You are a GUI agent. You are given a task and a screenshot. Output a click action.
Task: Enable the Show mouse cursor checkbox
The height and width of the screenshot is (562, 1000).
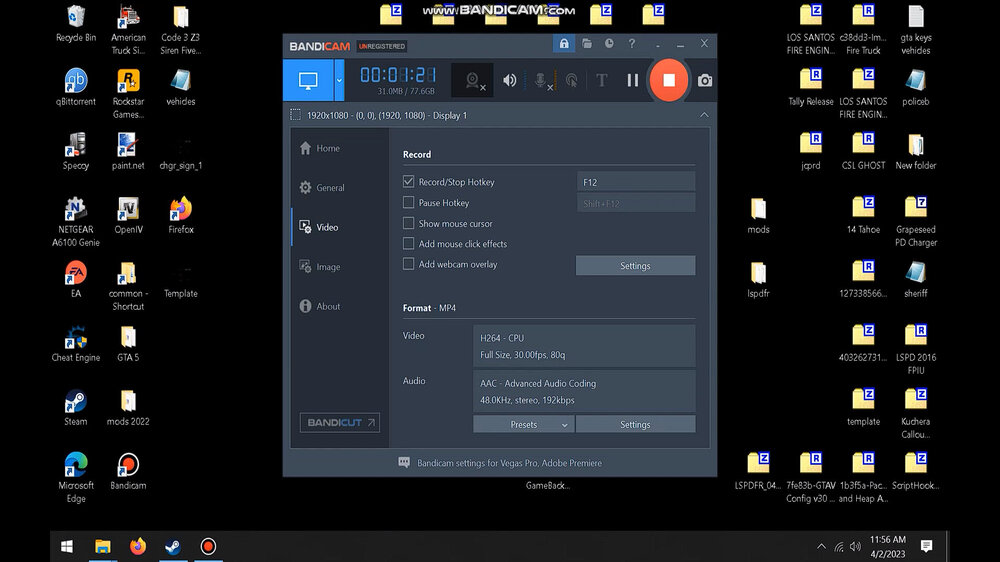(408, 223)
